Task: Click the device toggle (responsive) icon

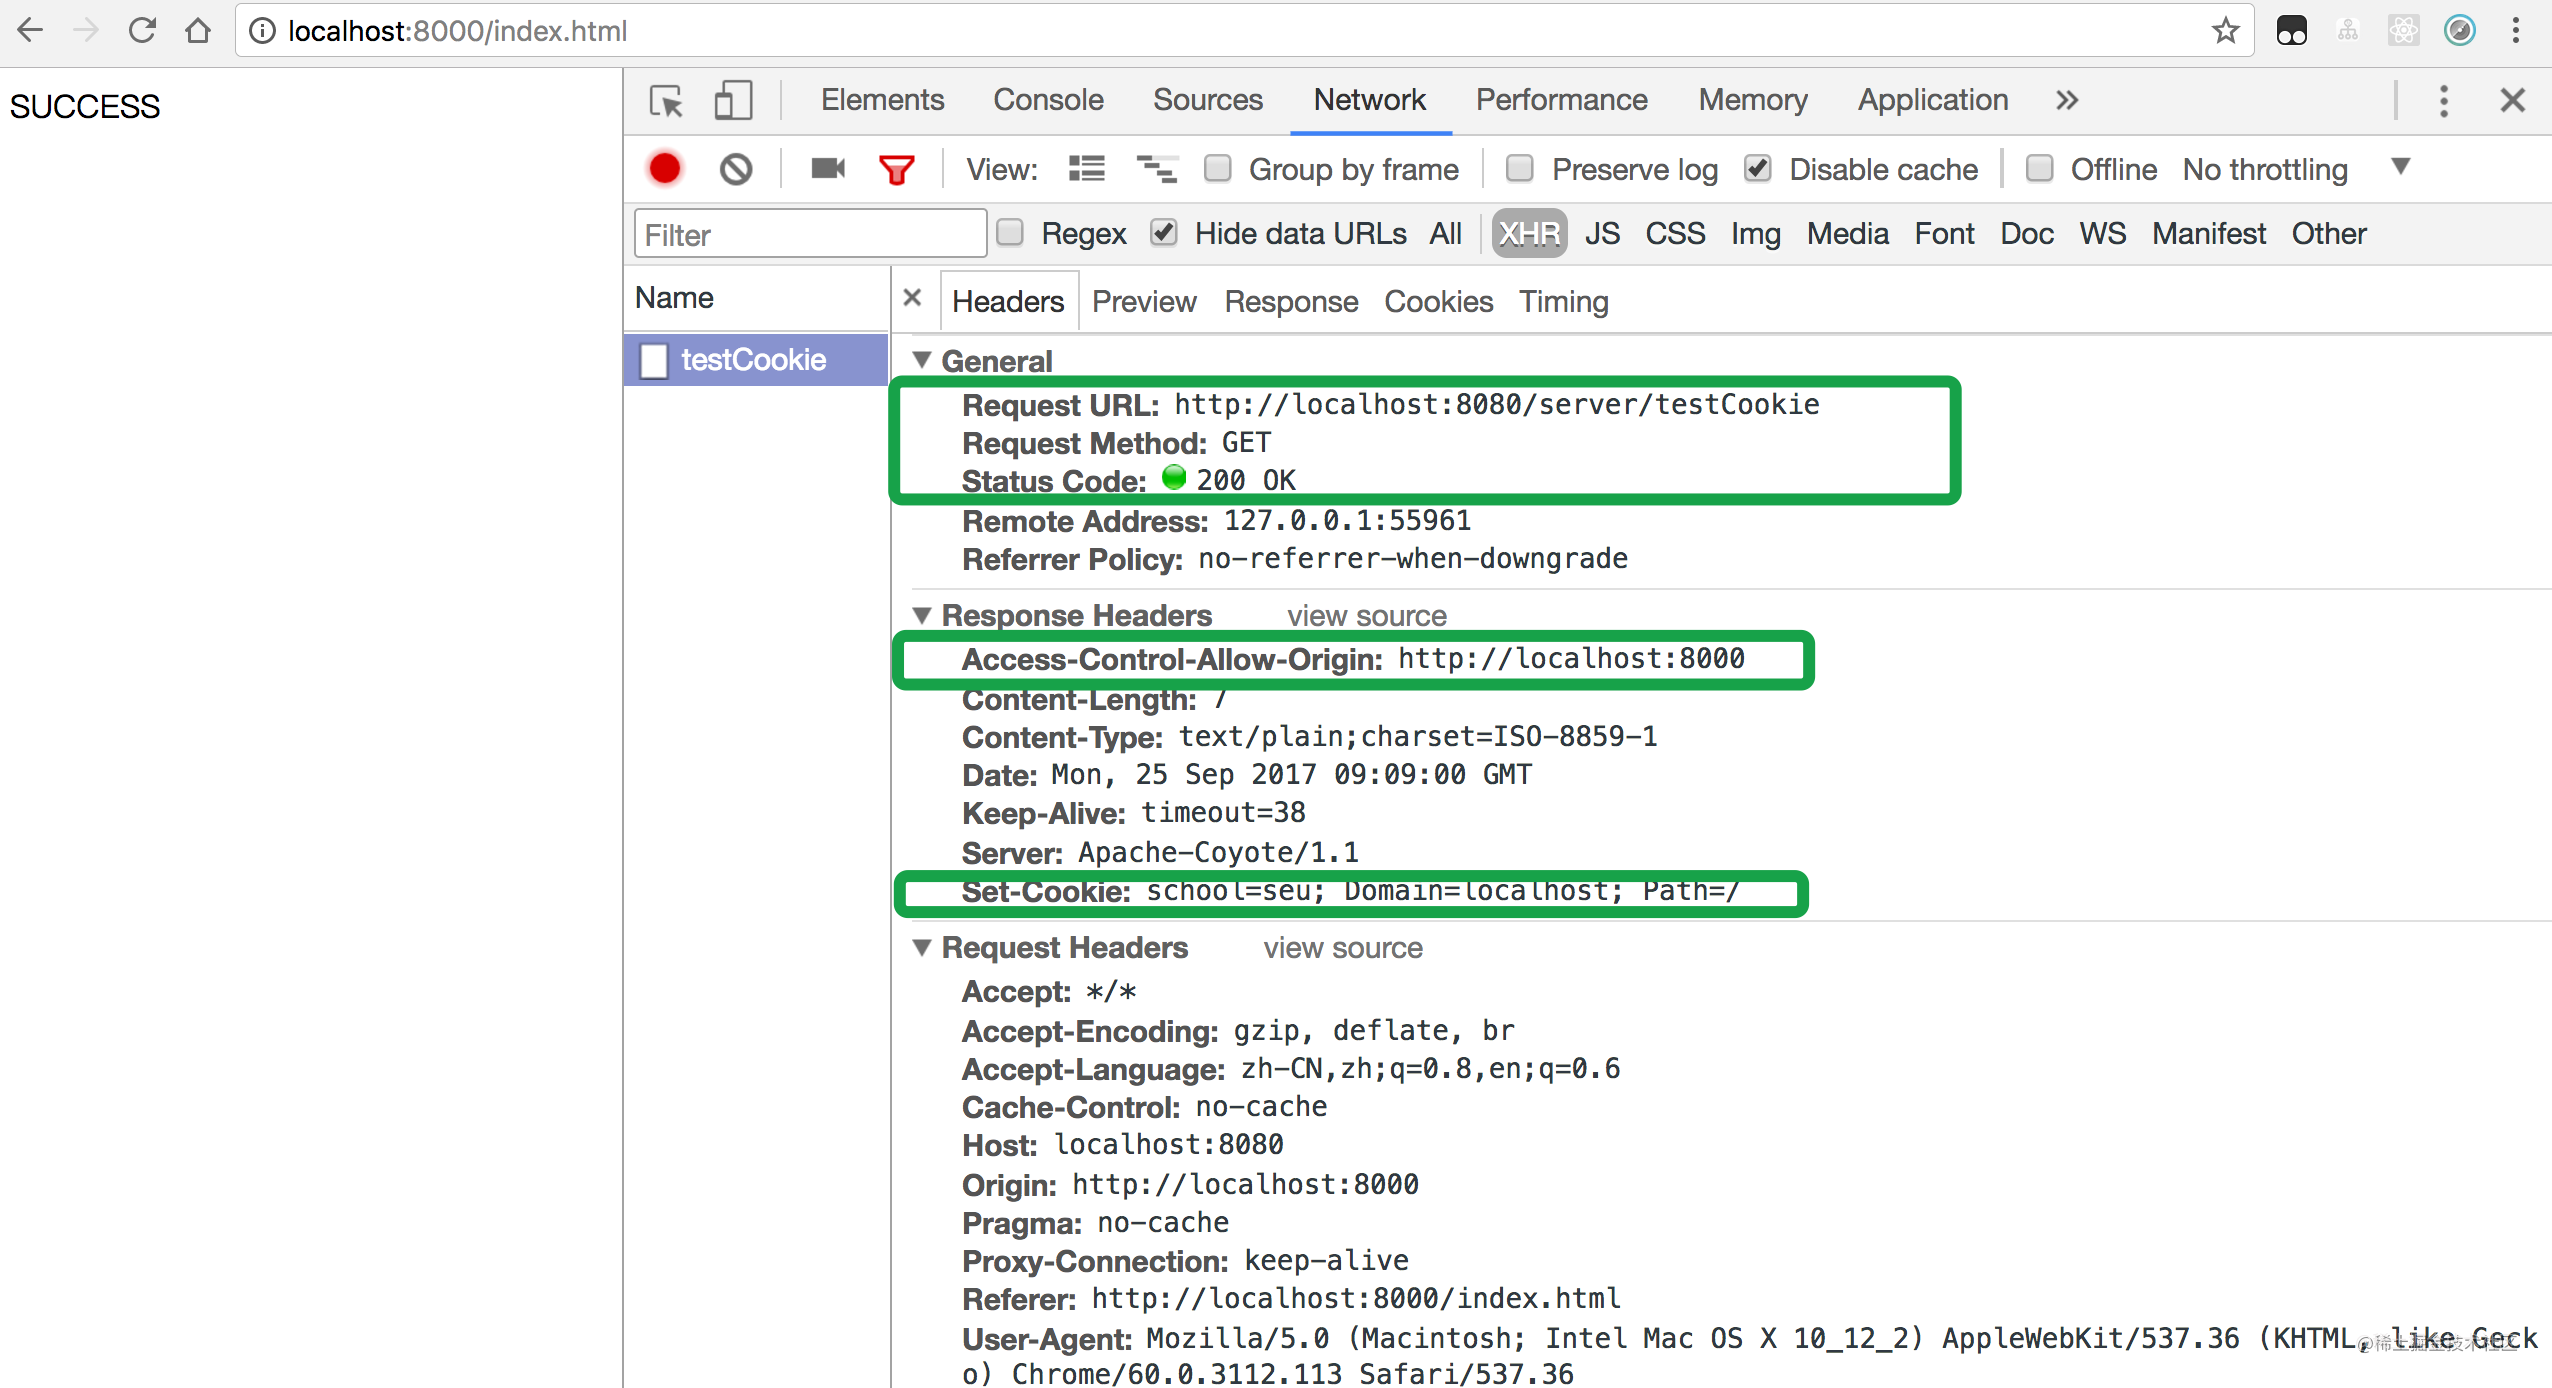Action: click(x=732, y=99)
